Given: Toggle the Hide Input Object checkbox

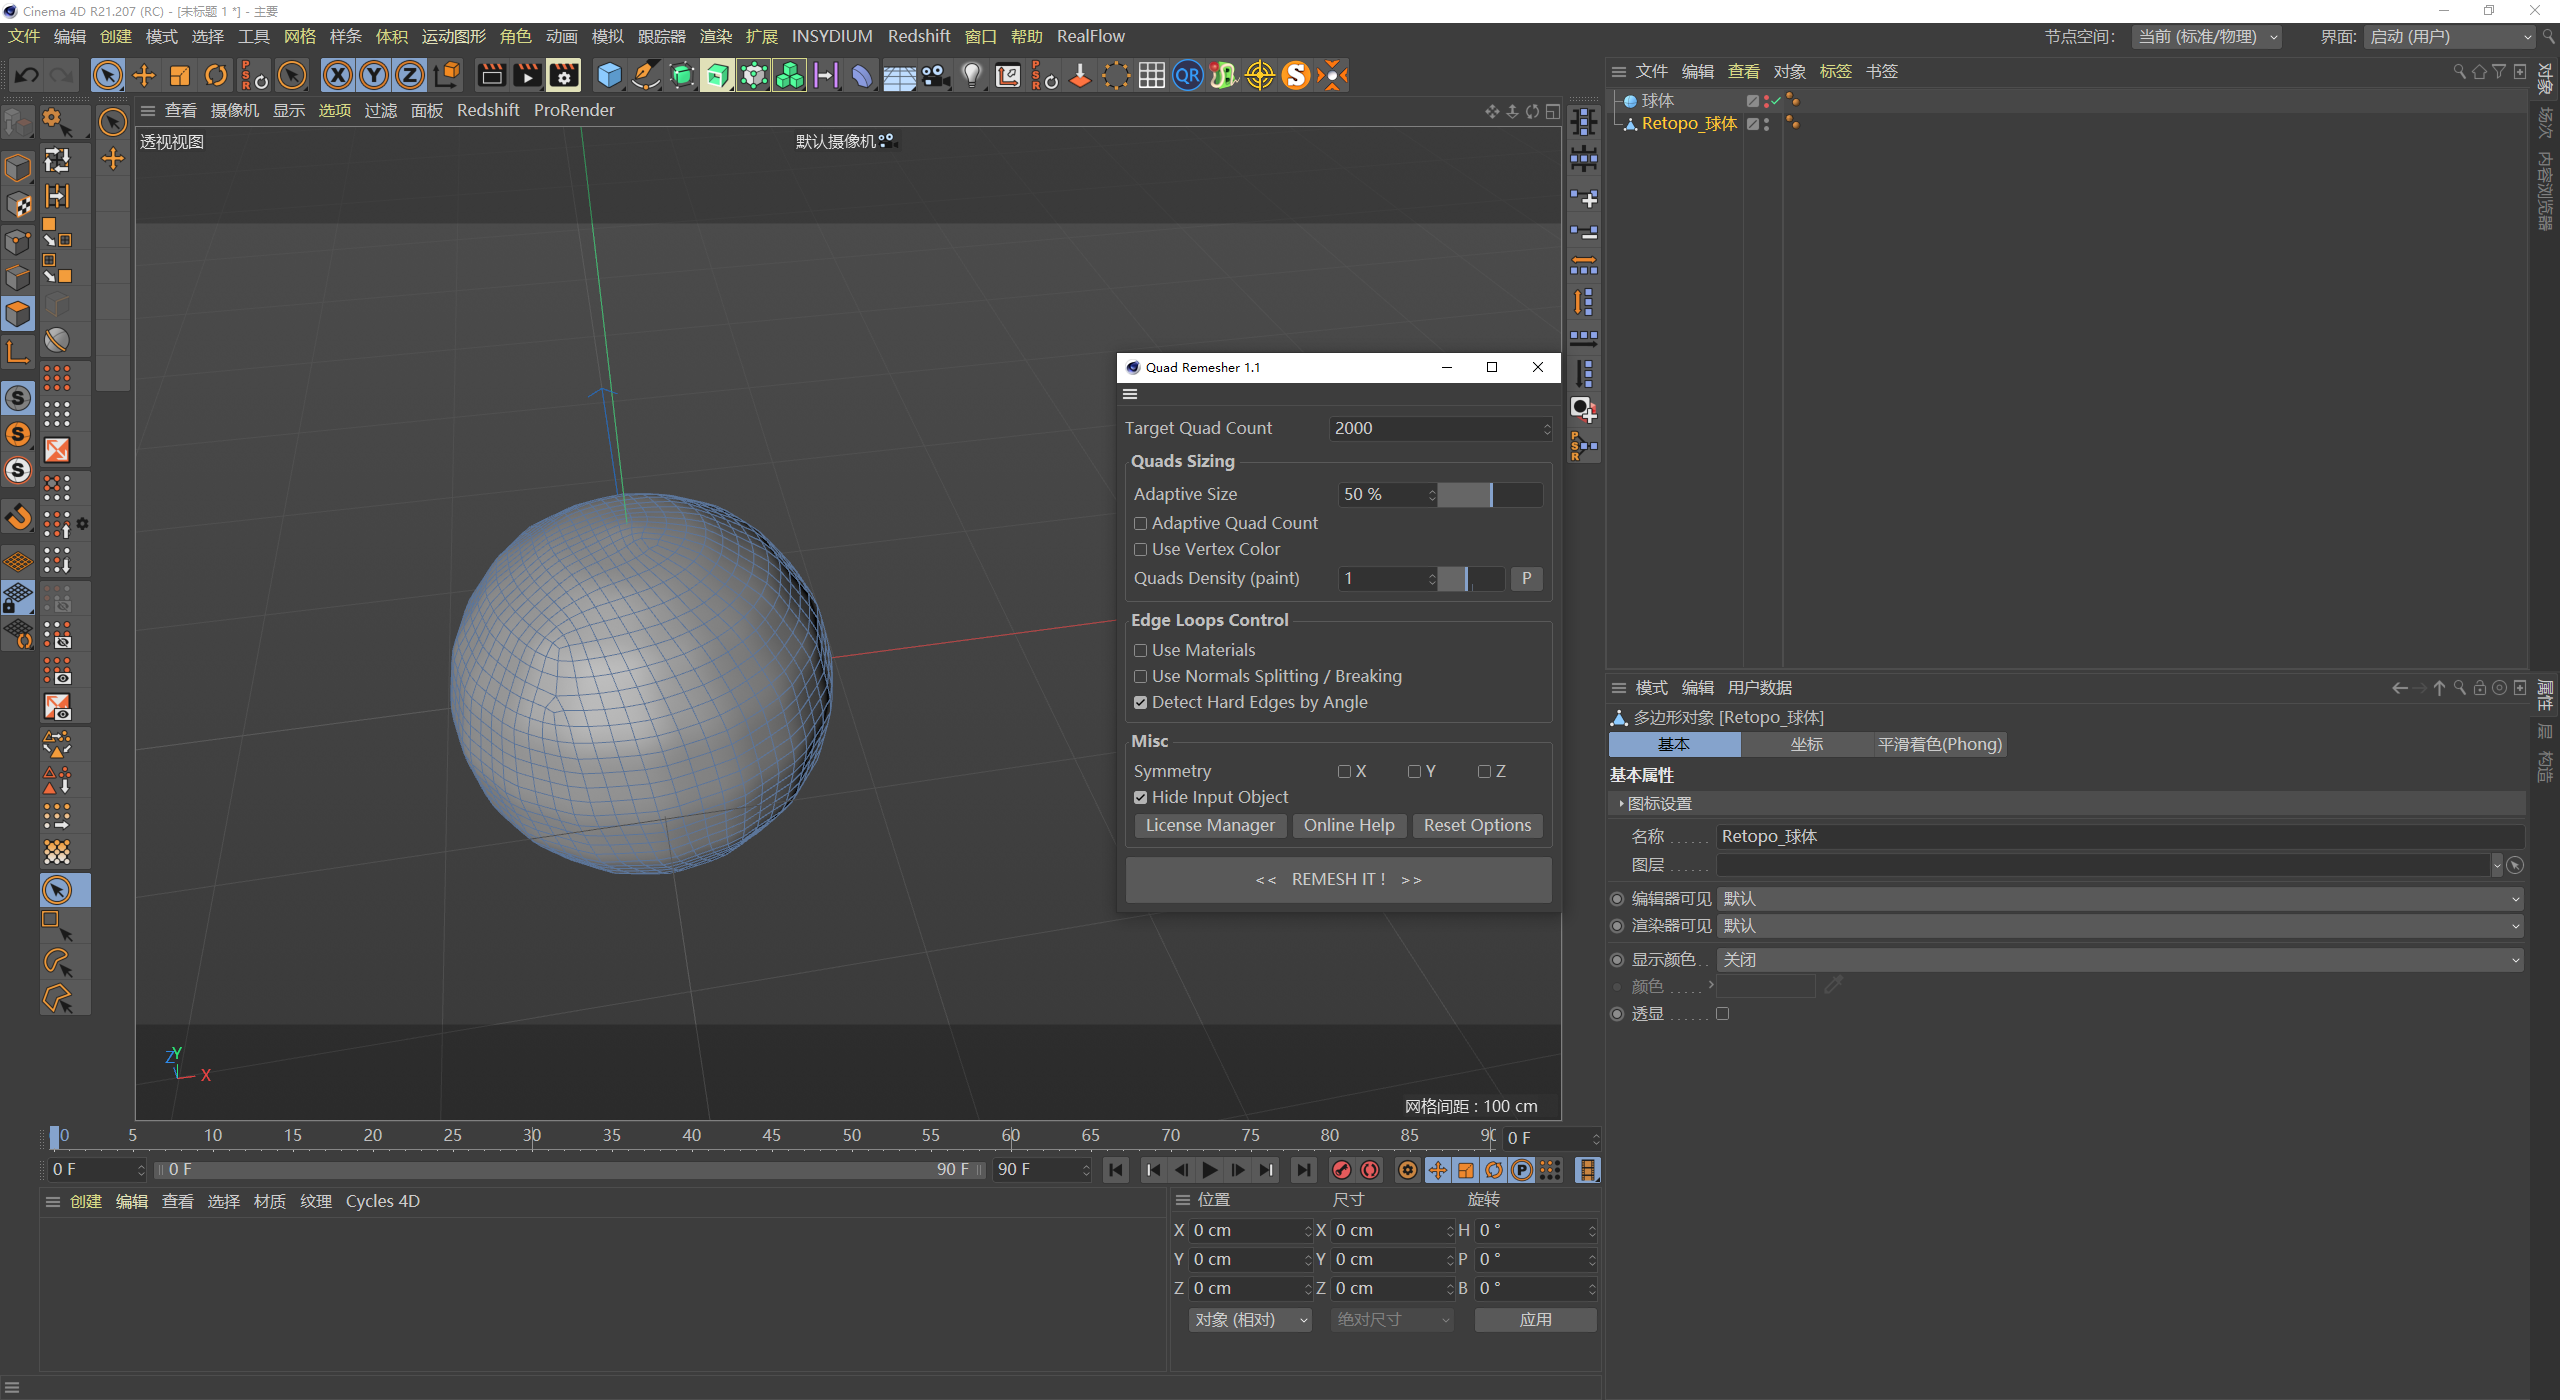Looking at the screenshot, I should [1140, 798].
